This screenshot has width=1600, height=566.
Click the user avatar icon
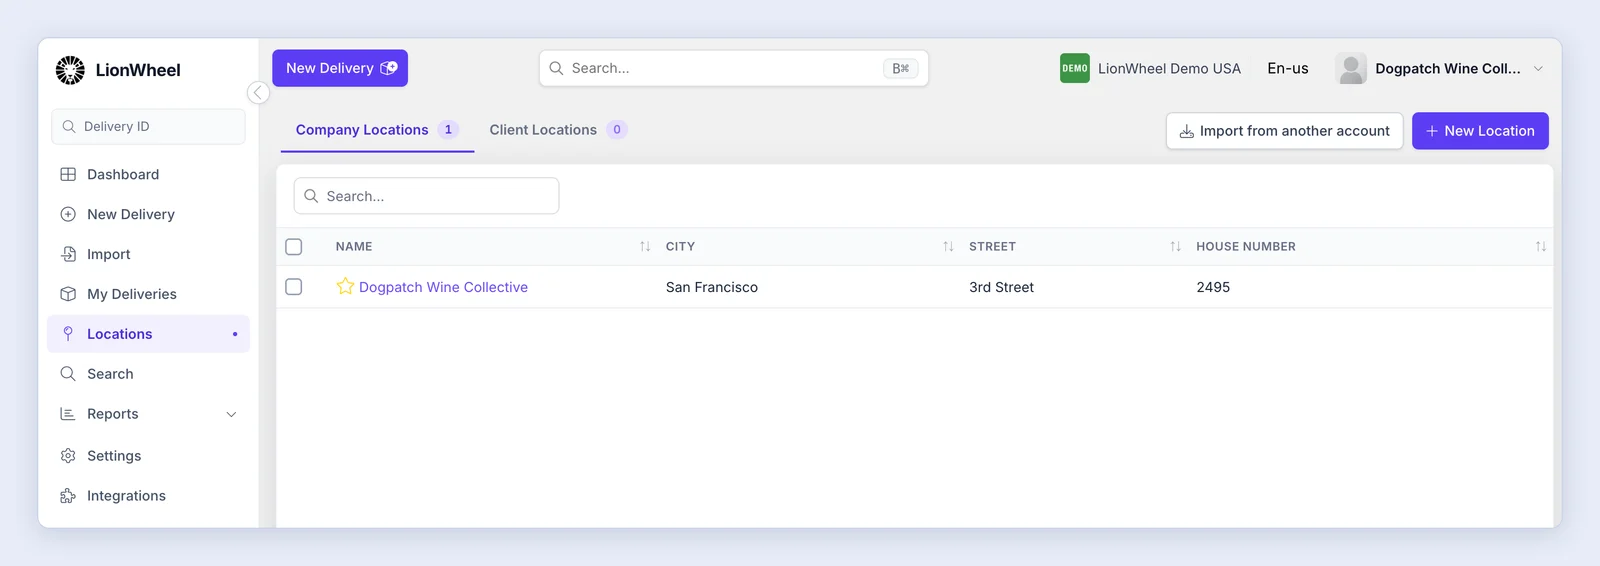point(1351,68)
